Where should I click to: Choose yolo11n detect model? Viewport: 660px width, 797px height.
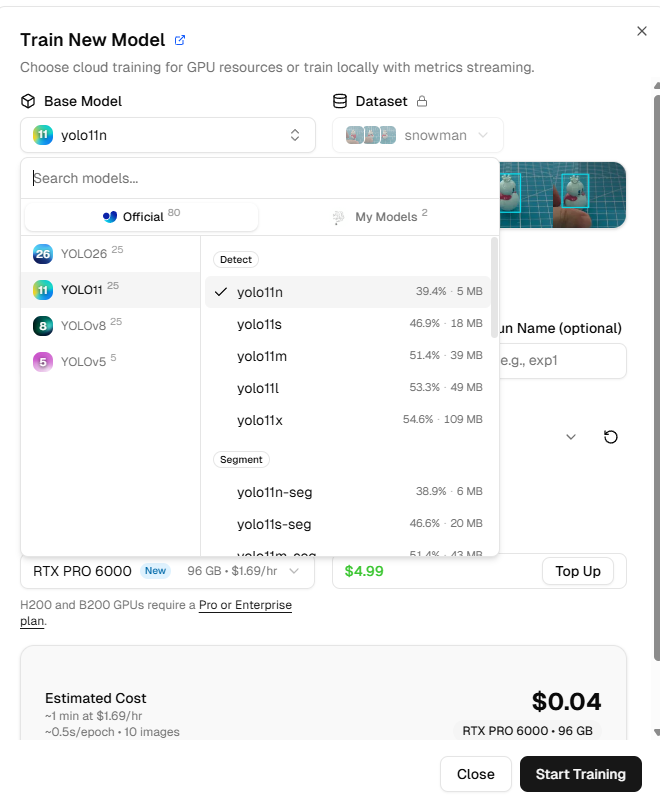click(348, 292)
